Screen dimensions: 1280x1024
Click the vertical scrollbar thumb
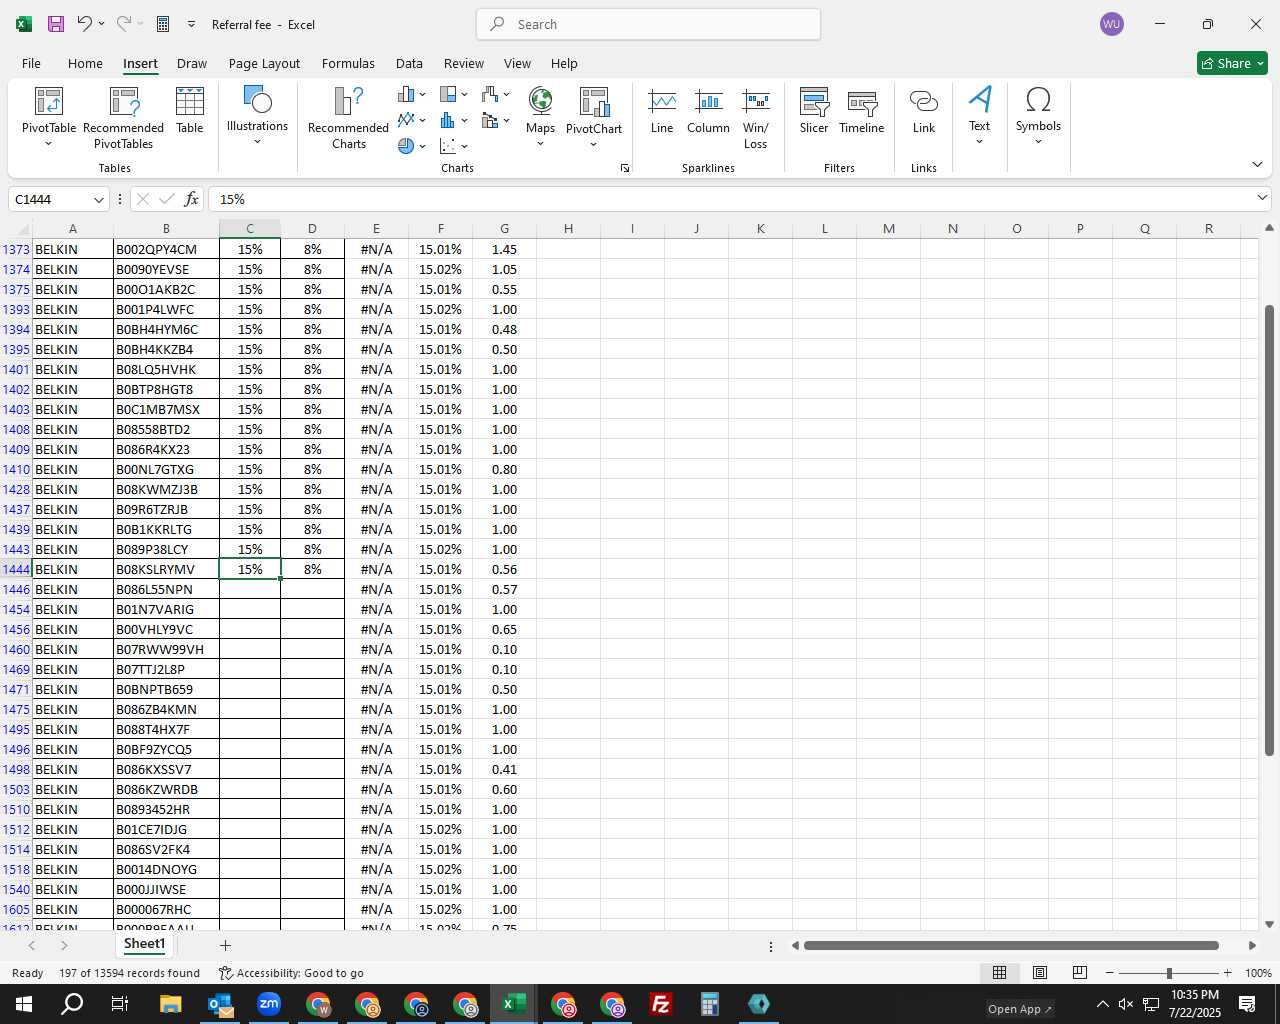pos(1269,530)
